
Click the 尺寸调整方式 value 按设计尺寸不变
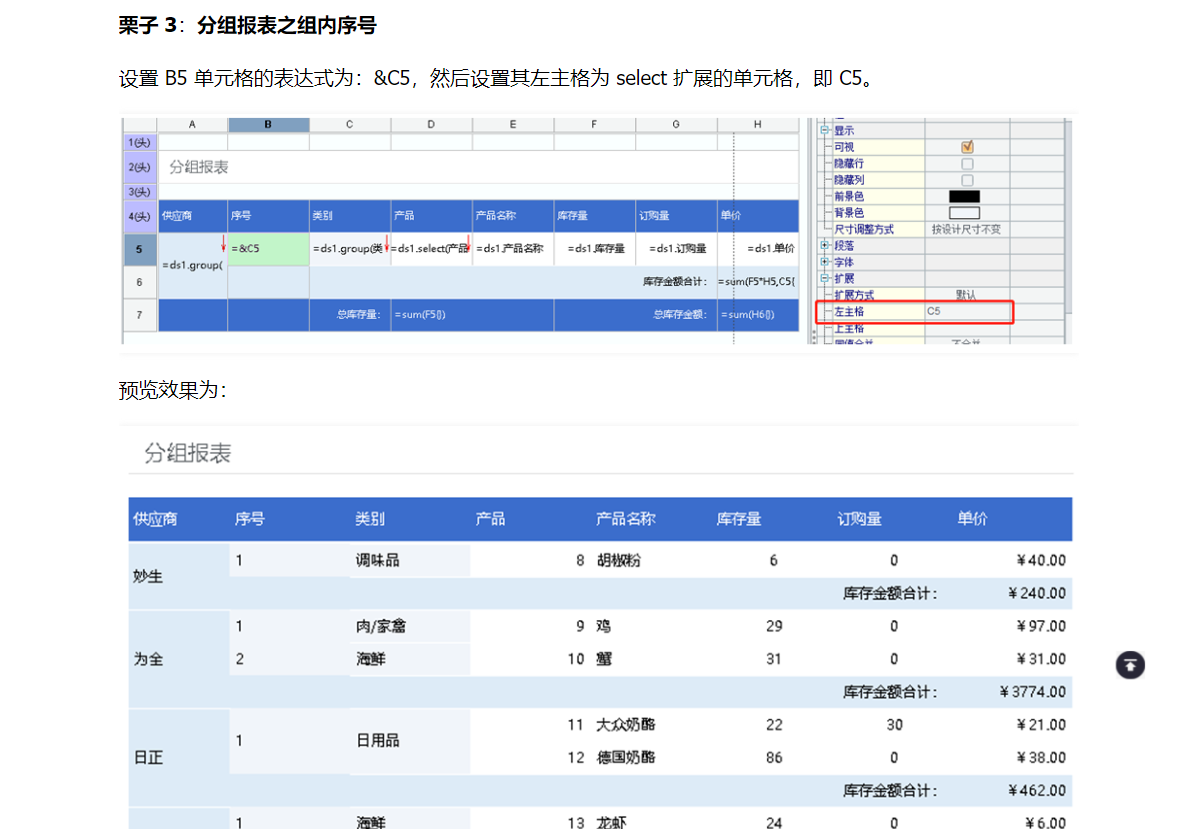pyautogui.click(x=966, y=229)
